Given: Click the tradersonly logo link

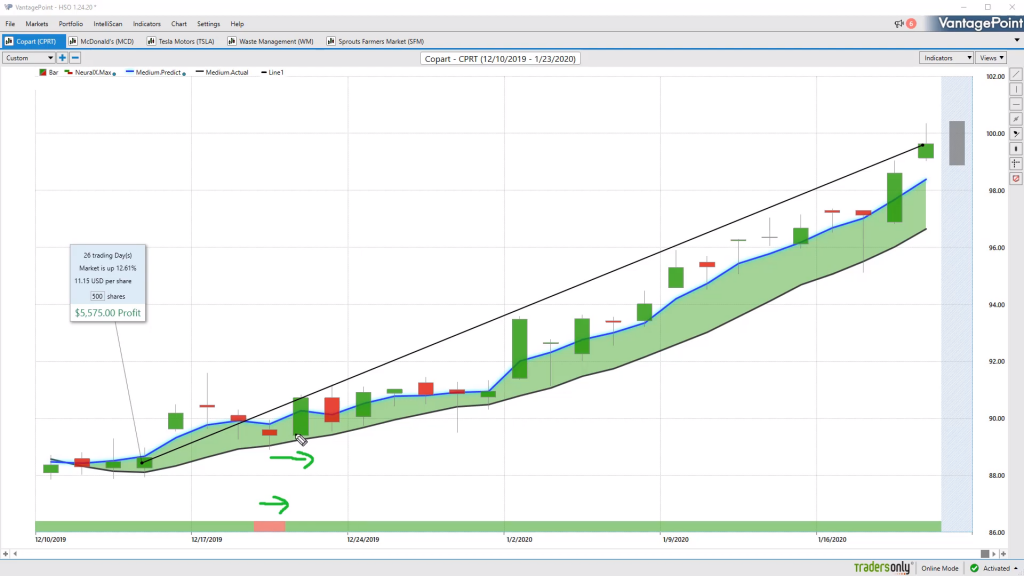Looking at the screenshot, I should pos(883,568).
